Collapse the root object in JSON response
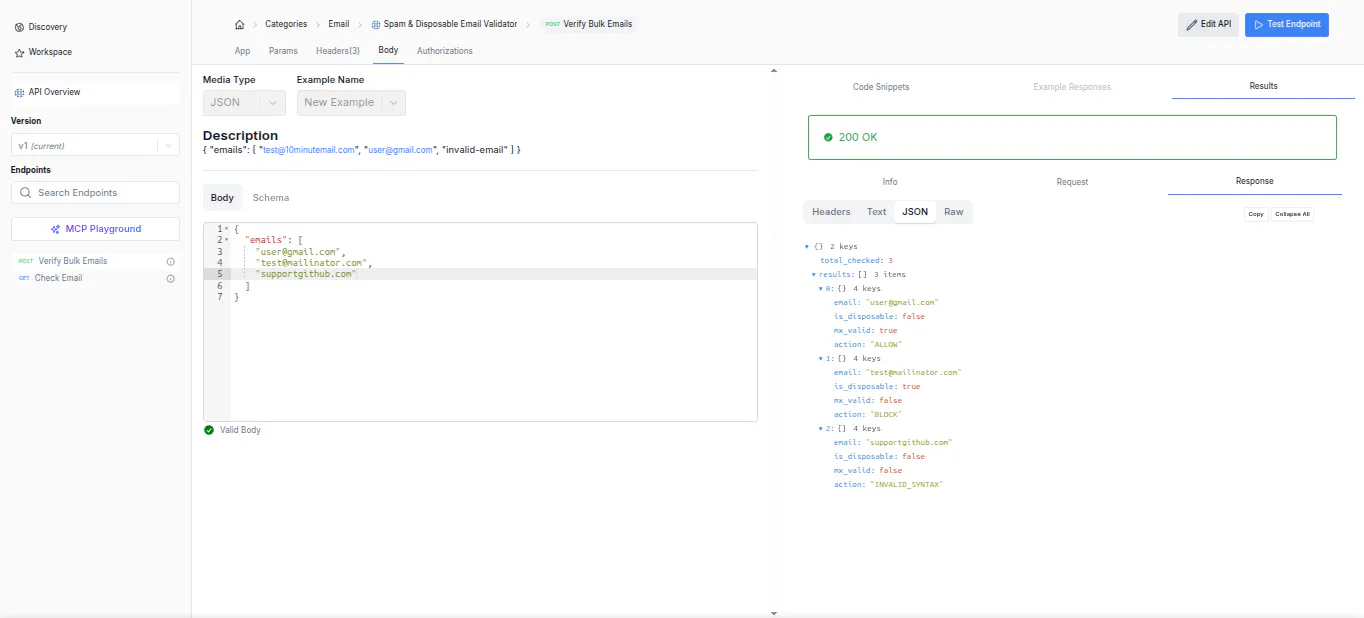The height and width of the screenshot is (618, 1364). point(807,246)
